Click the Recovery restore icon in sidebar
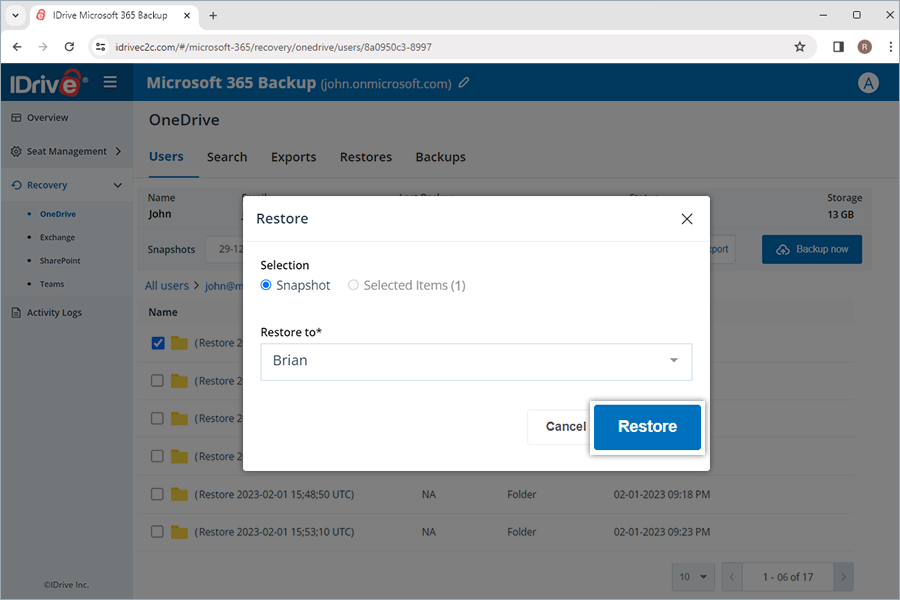Viewport: 900px width, 600px height. (16, 185)
